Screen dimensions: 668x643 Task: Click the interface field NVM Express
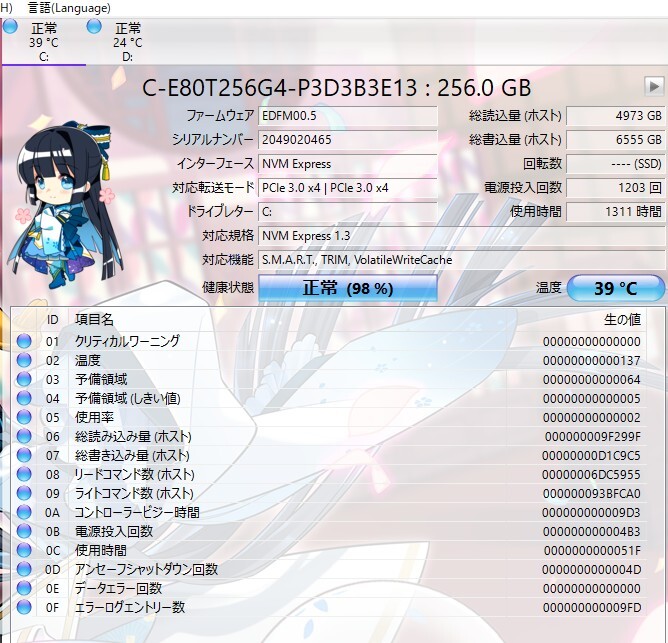pyautogui.click(x=348, y=164)
